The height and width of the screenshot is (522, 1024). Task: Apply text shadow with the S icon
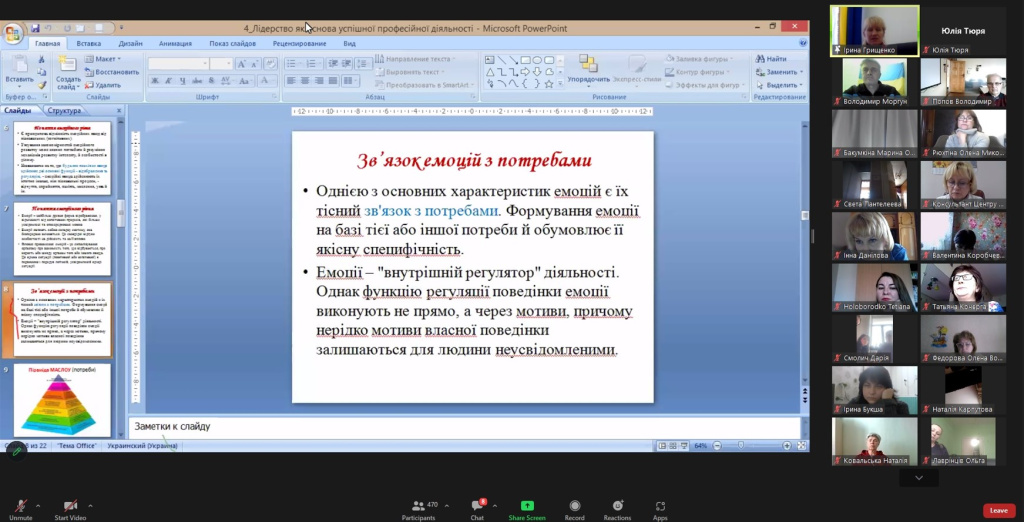pos(212,81)
